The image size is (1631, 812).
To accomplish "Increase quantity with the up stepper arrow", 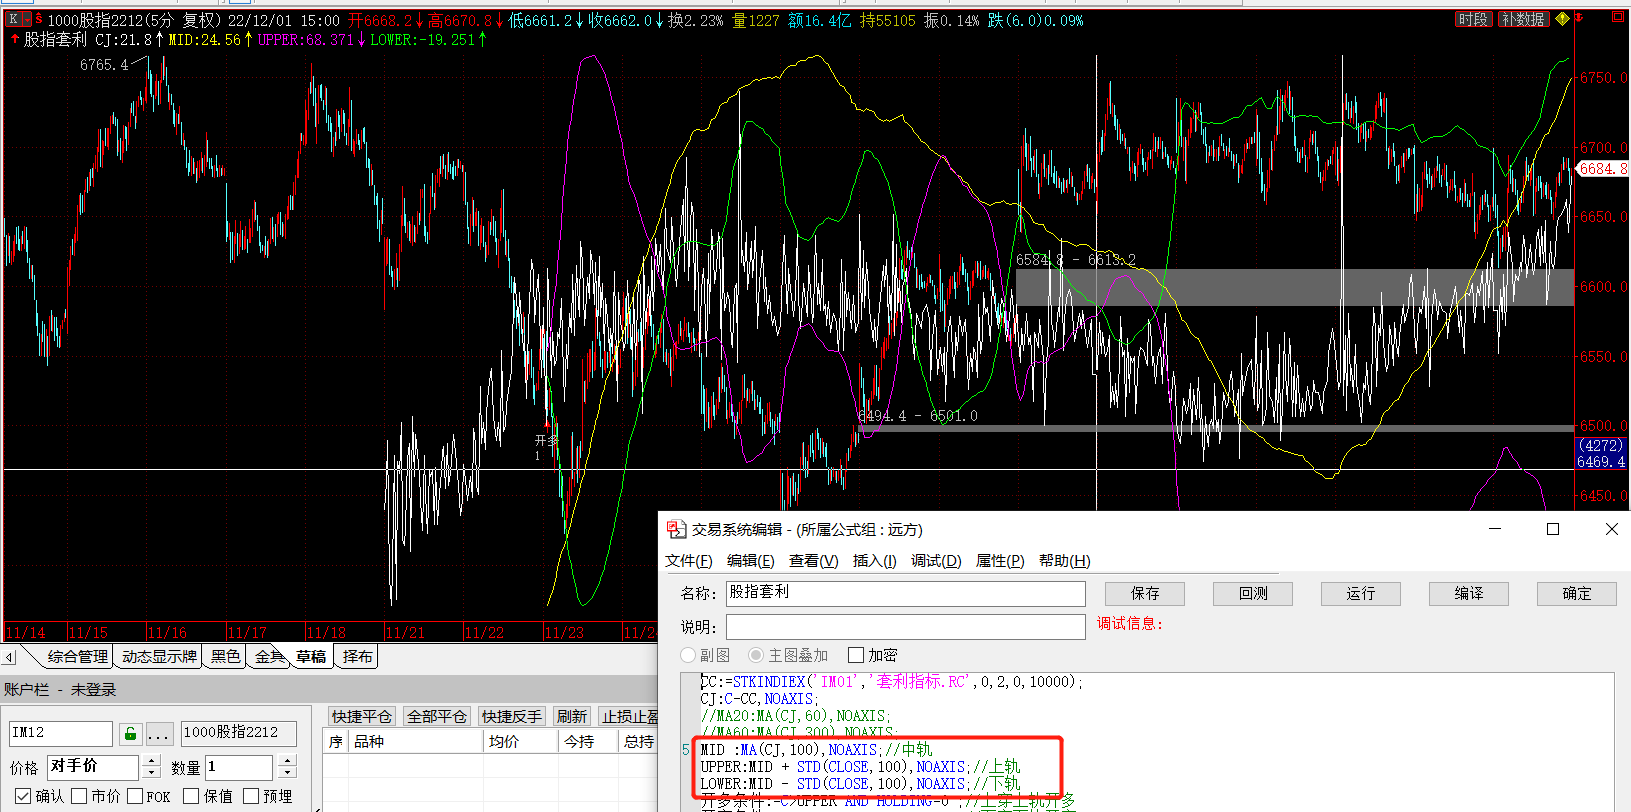I will [x=287, y=761].
